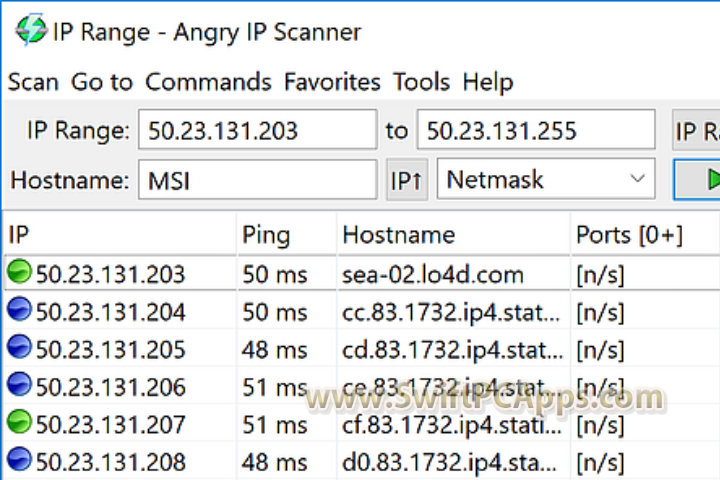Screen dimensions: 720x480
Task: Select row with IP 50.23.131.208
Action: click(362, 461)
